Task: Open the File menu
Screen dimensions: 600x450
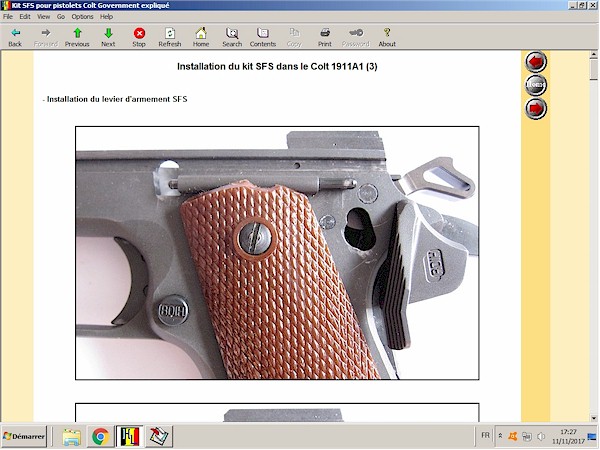Action: click(x=8, y=16)
